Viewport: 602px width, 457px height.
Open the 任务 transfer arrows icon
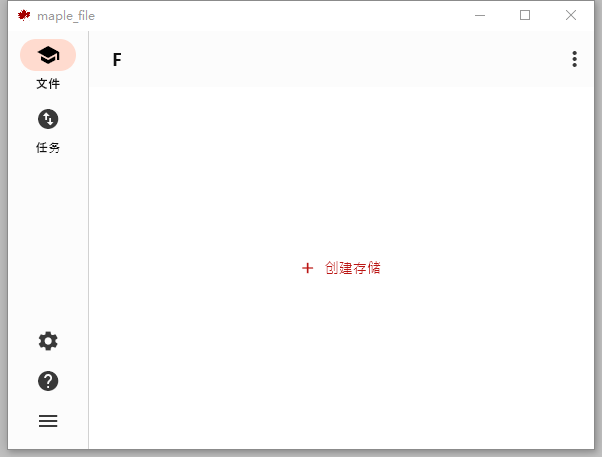(x=48, y=119)
